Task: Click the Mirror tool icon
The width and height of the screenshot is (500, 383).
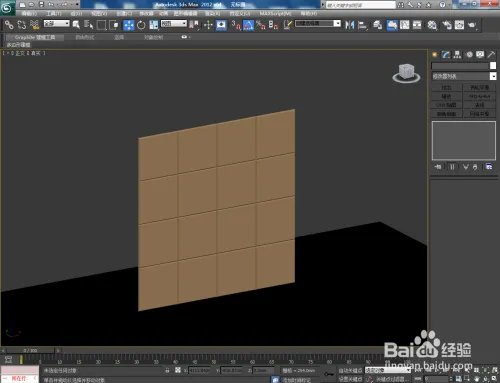Action: pyautogui.click(x=350, y=25)
